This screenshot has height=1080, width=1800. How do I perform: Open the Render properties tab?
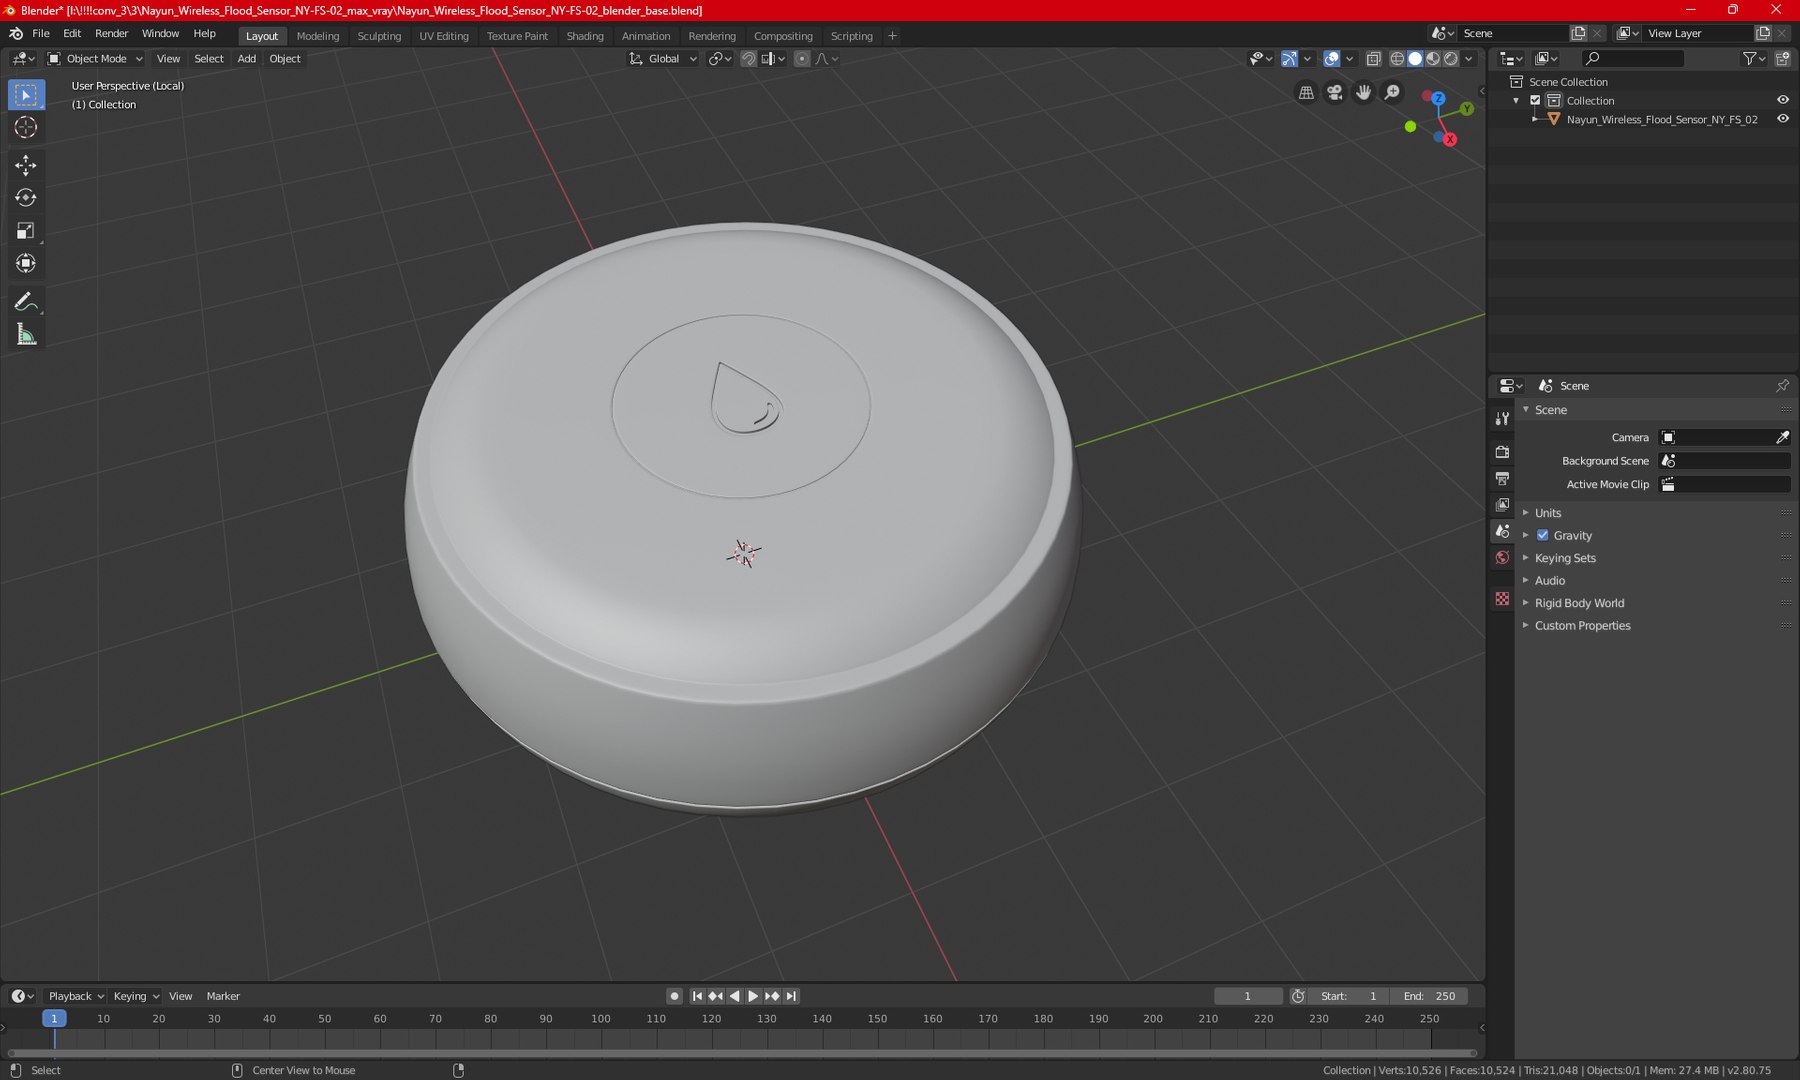pyautogui.click(x=1502, y=452)
